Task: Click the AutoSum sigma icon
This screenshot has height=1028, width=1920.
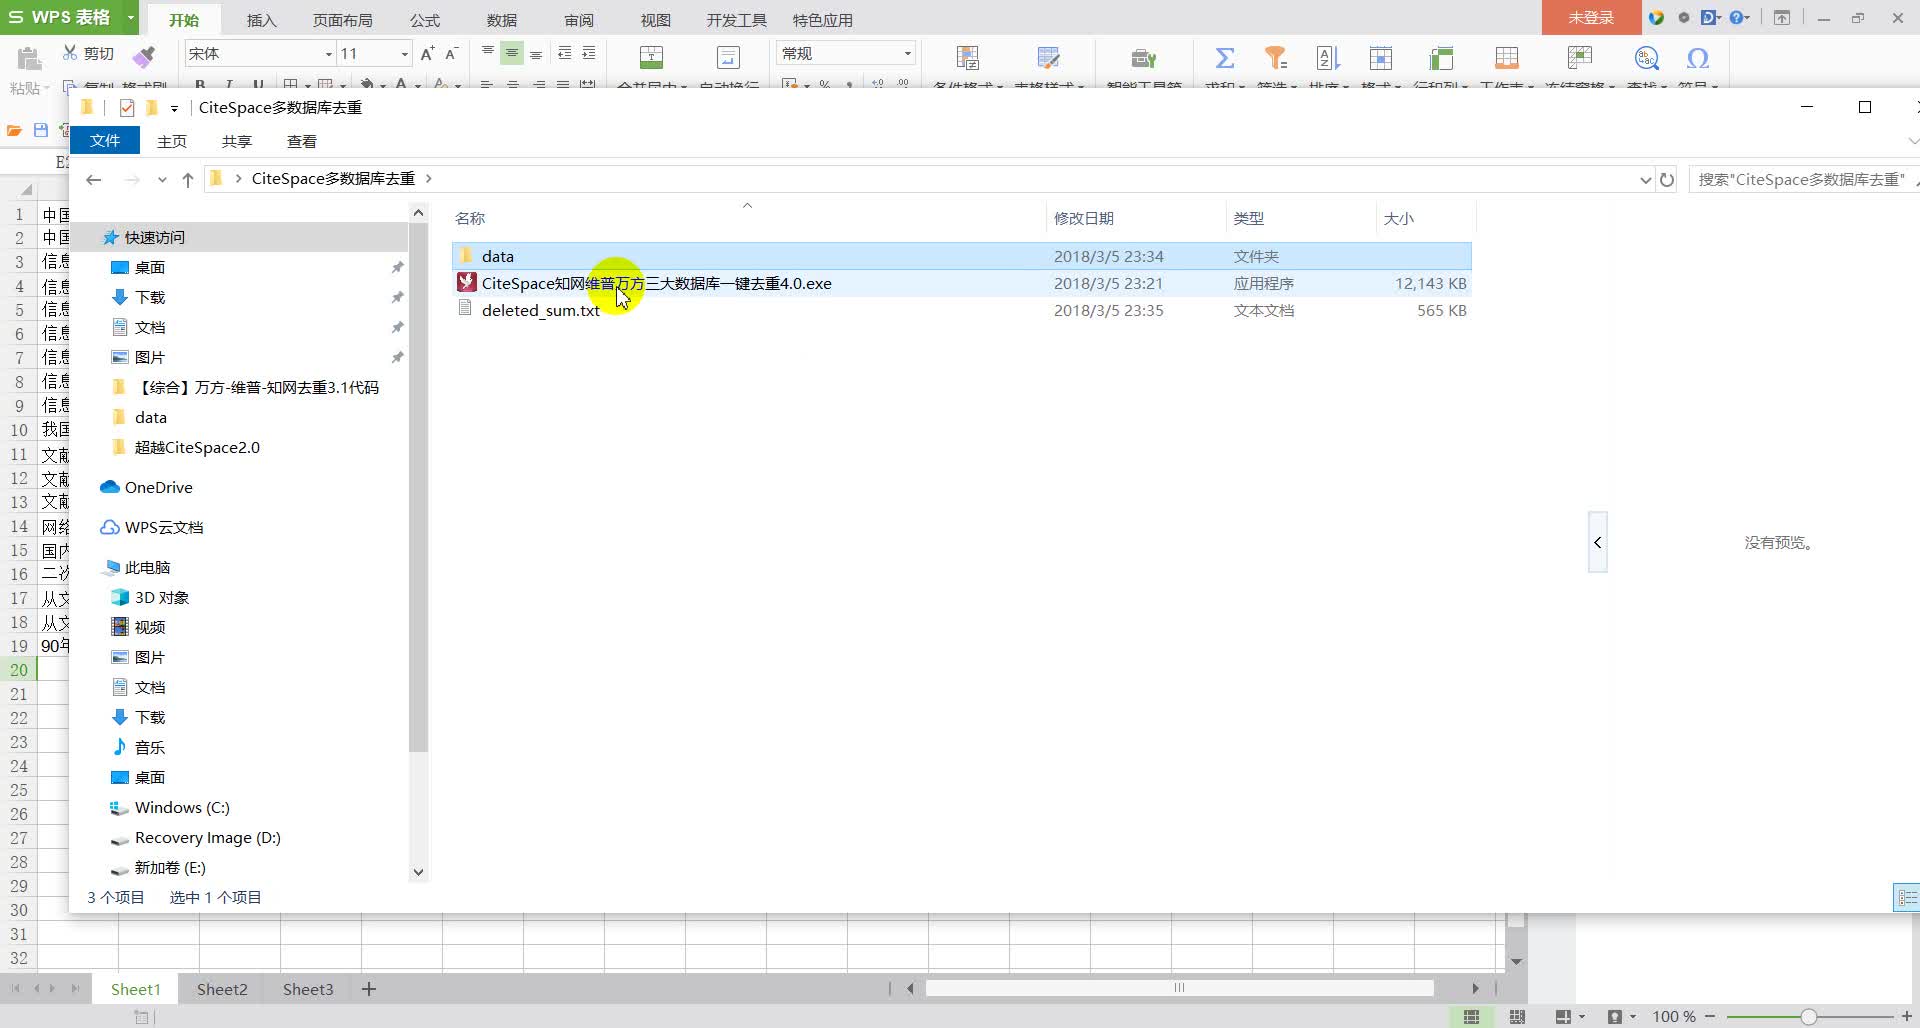Action: point(1224,58)
